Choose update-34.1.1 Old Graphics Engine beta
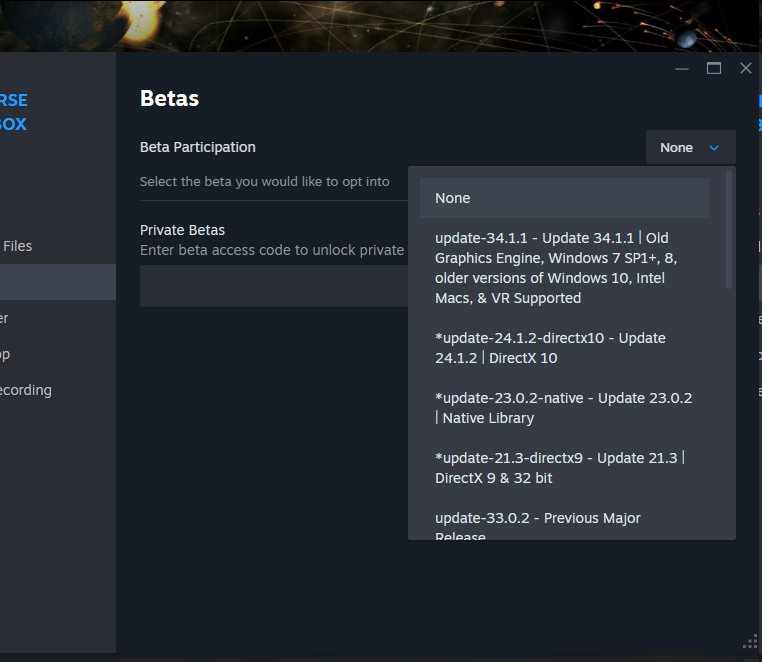This screenshot has width=762, height=662. [564, 268]
